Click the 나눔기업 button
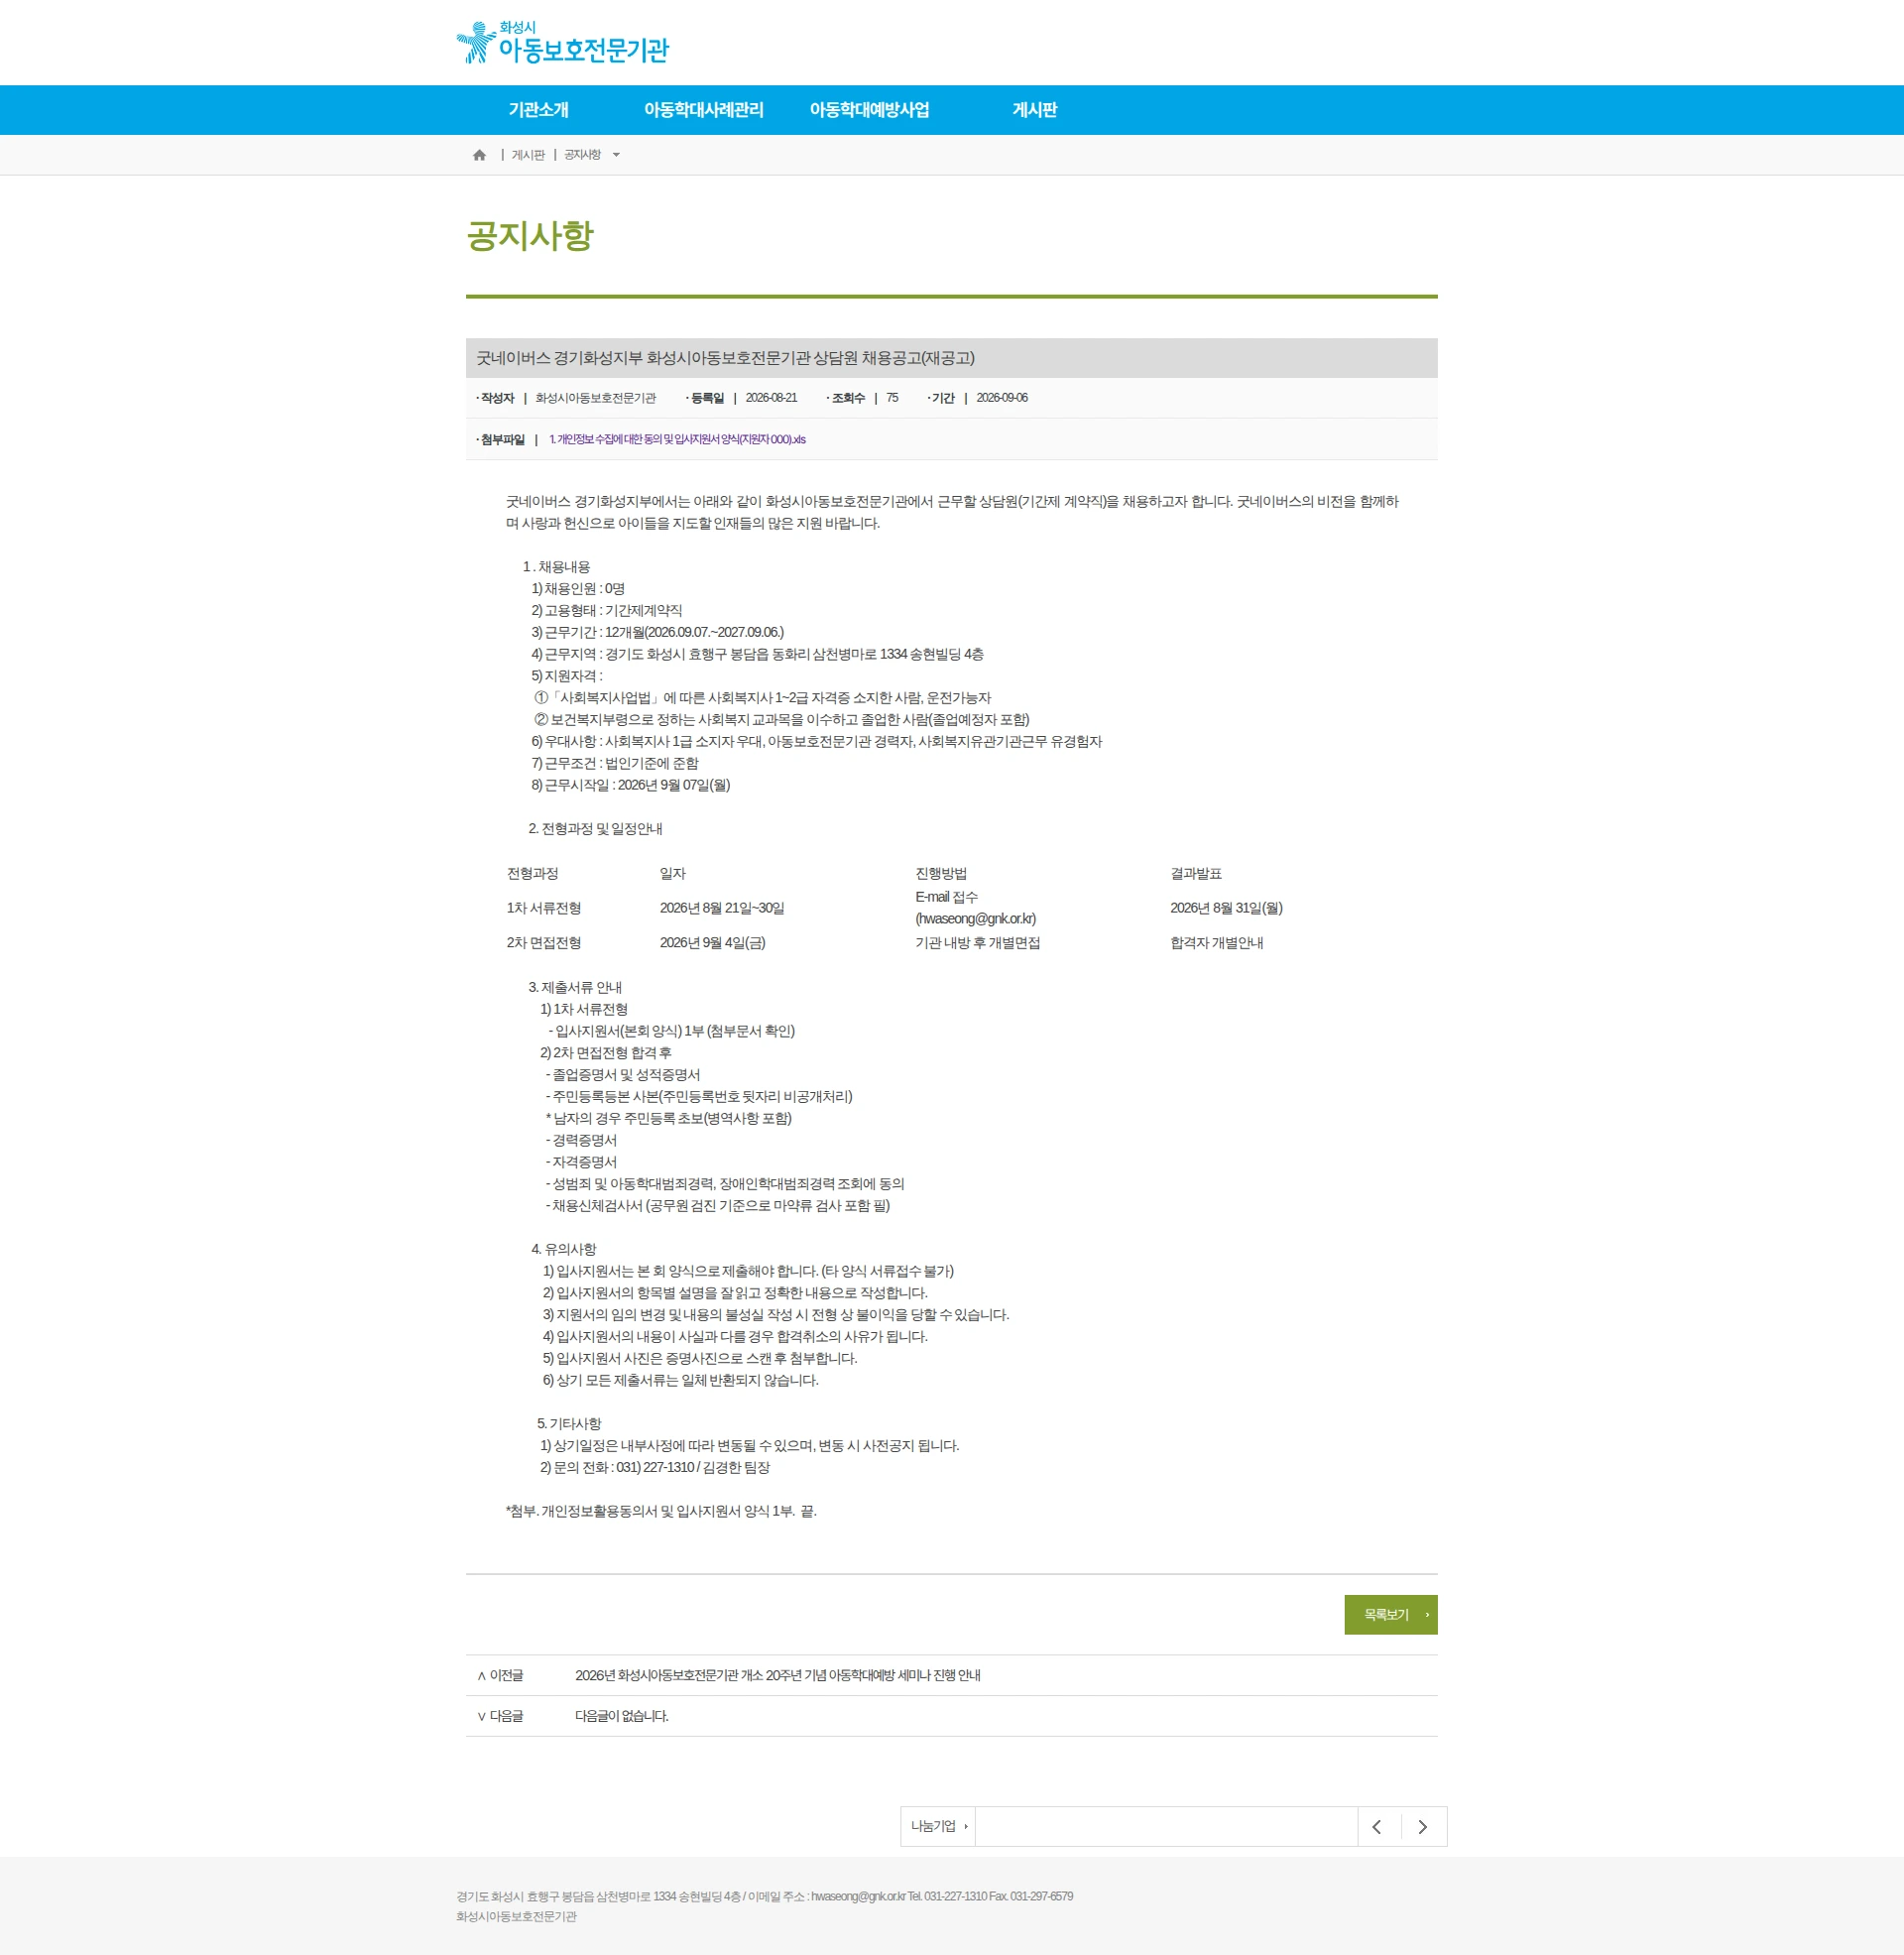Screen dimensions: 1904x1955 (x=938, y=1826)
